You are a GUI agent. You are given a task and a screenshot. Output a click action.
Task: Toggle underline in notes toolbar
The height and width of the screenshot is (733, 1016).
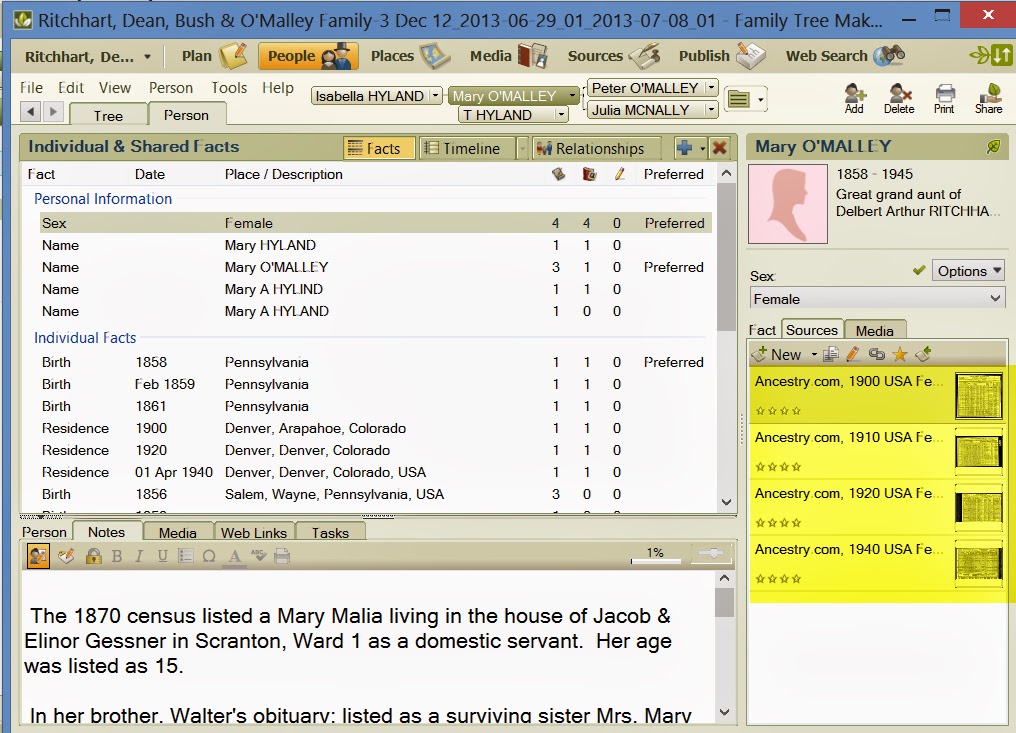pyautogui.click(x=162, y=555)
